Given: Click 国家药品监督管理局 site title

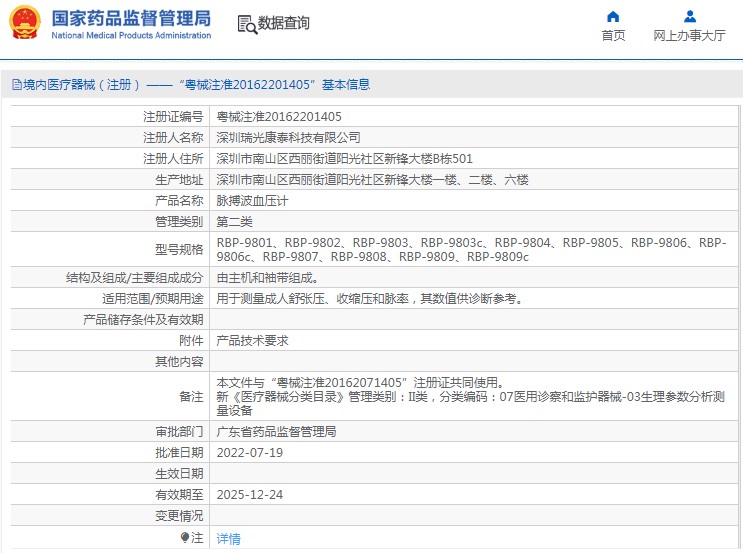Looking at the screenshot, I should [x=131, y=18].
